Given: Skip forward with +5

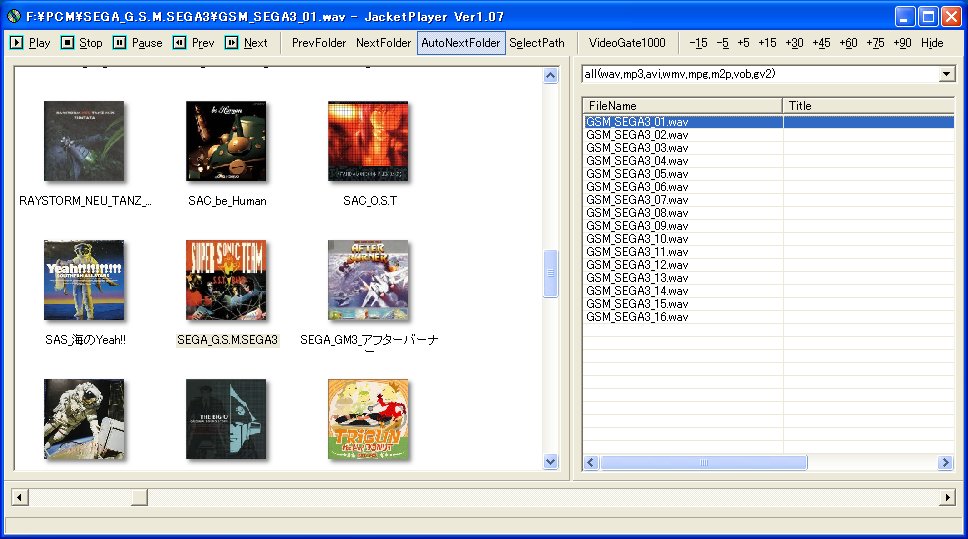Looking at the screenshot, I should [743, 43].
